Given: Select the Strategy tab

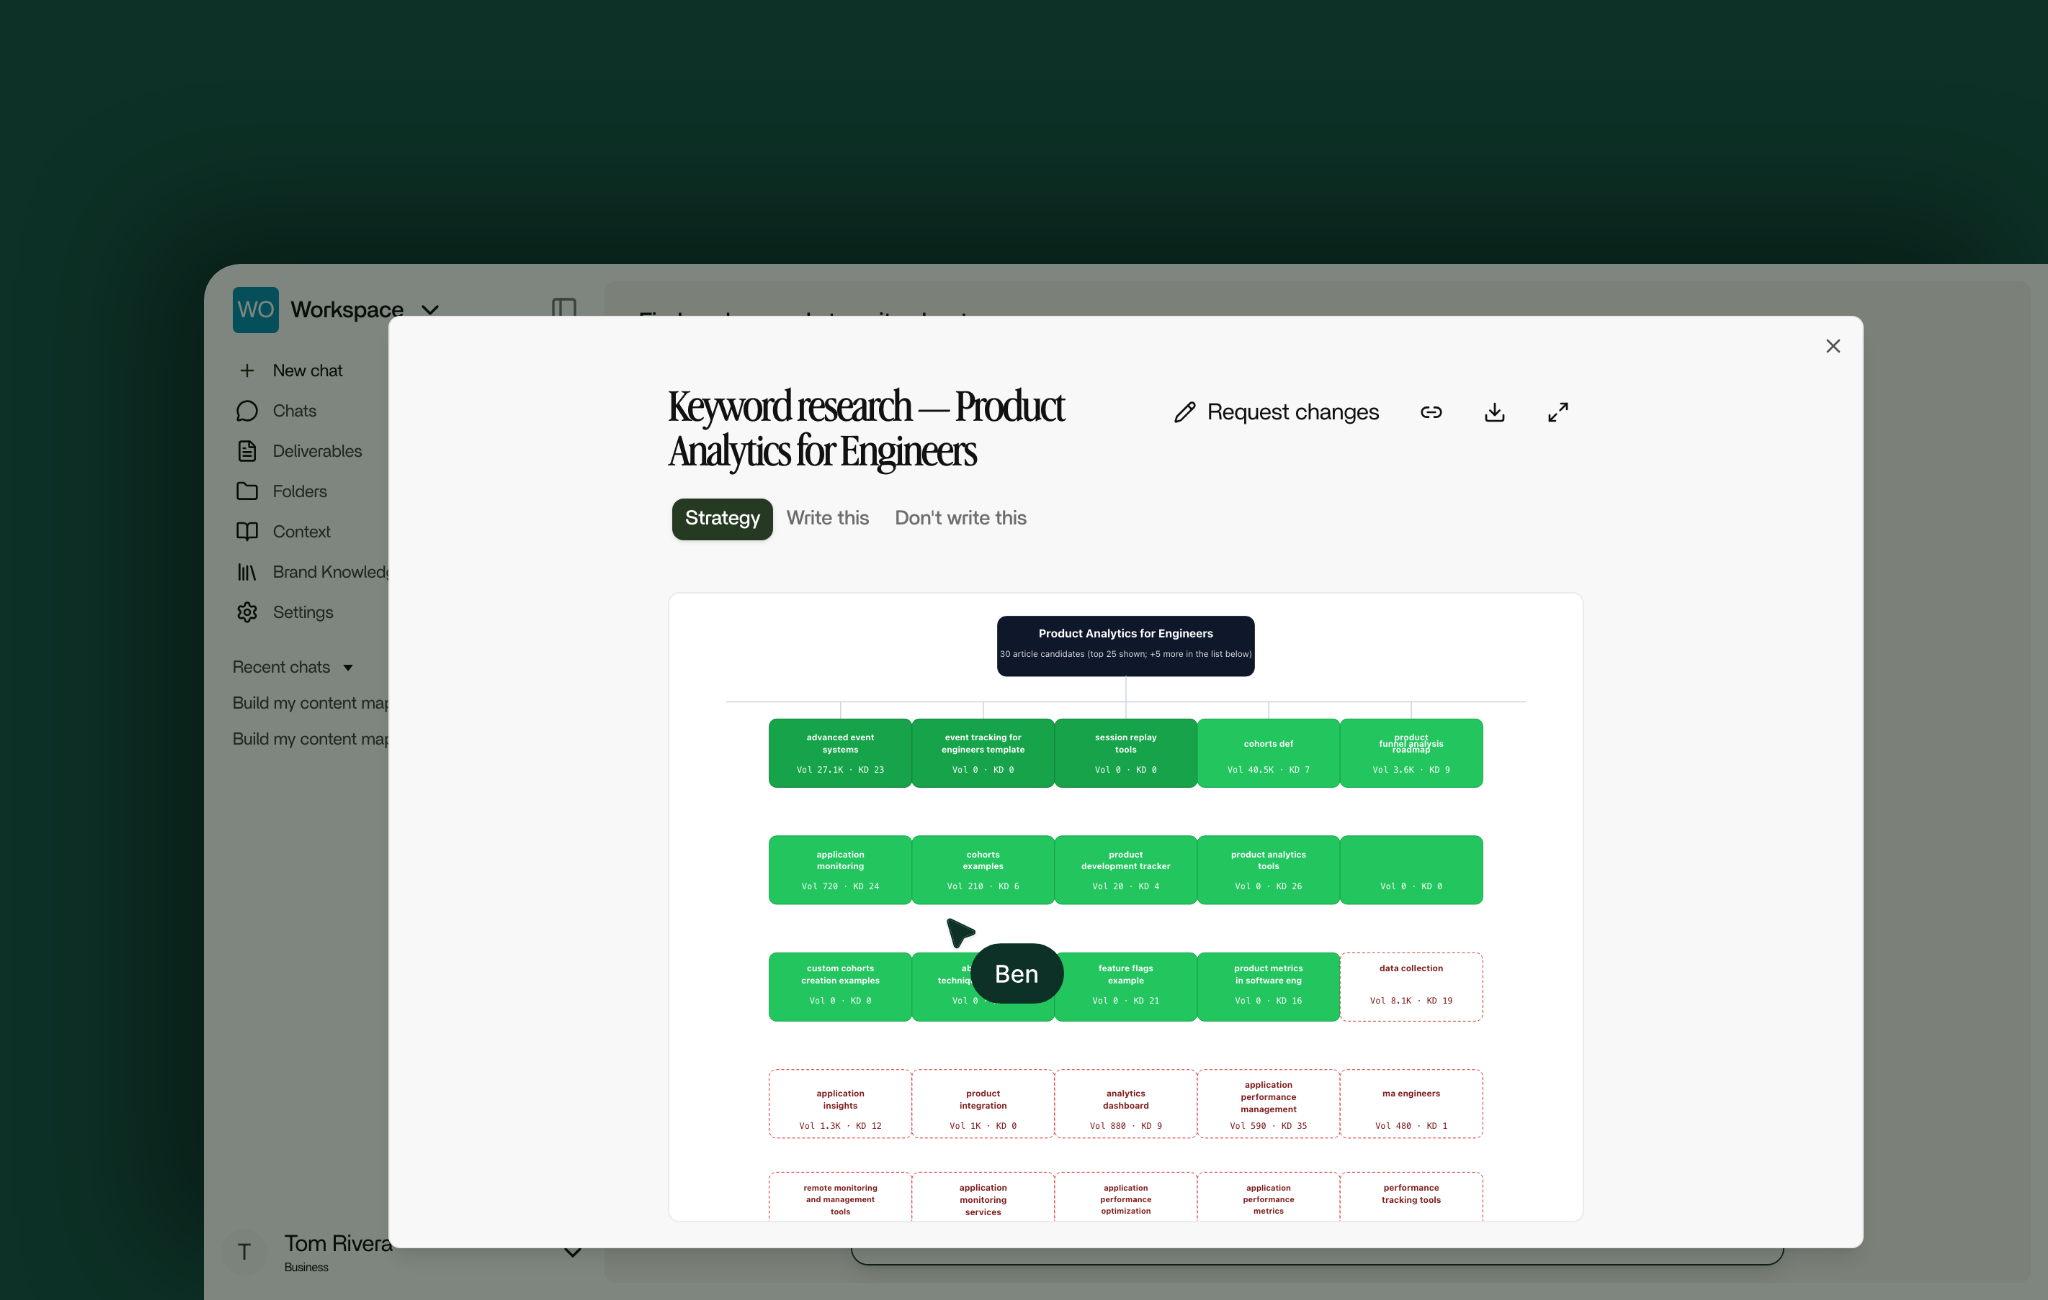Looking at the screenshot, I should click(x=722, y=518).
